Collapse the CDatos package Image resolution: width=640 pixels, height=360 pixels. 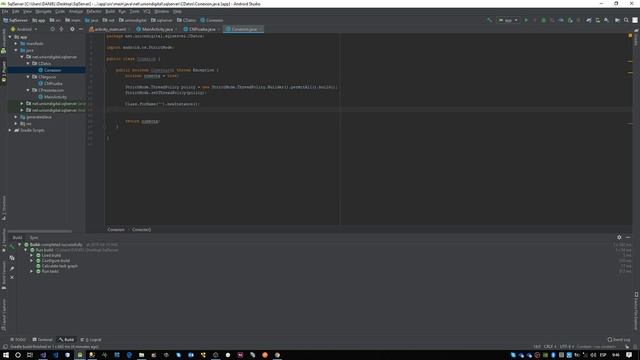28,64
